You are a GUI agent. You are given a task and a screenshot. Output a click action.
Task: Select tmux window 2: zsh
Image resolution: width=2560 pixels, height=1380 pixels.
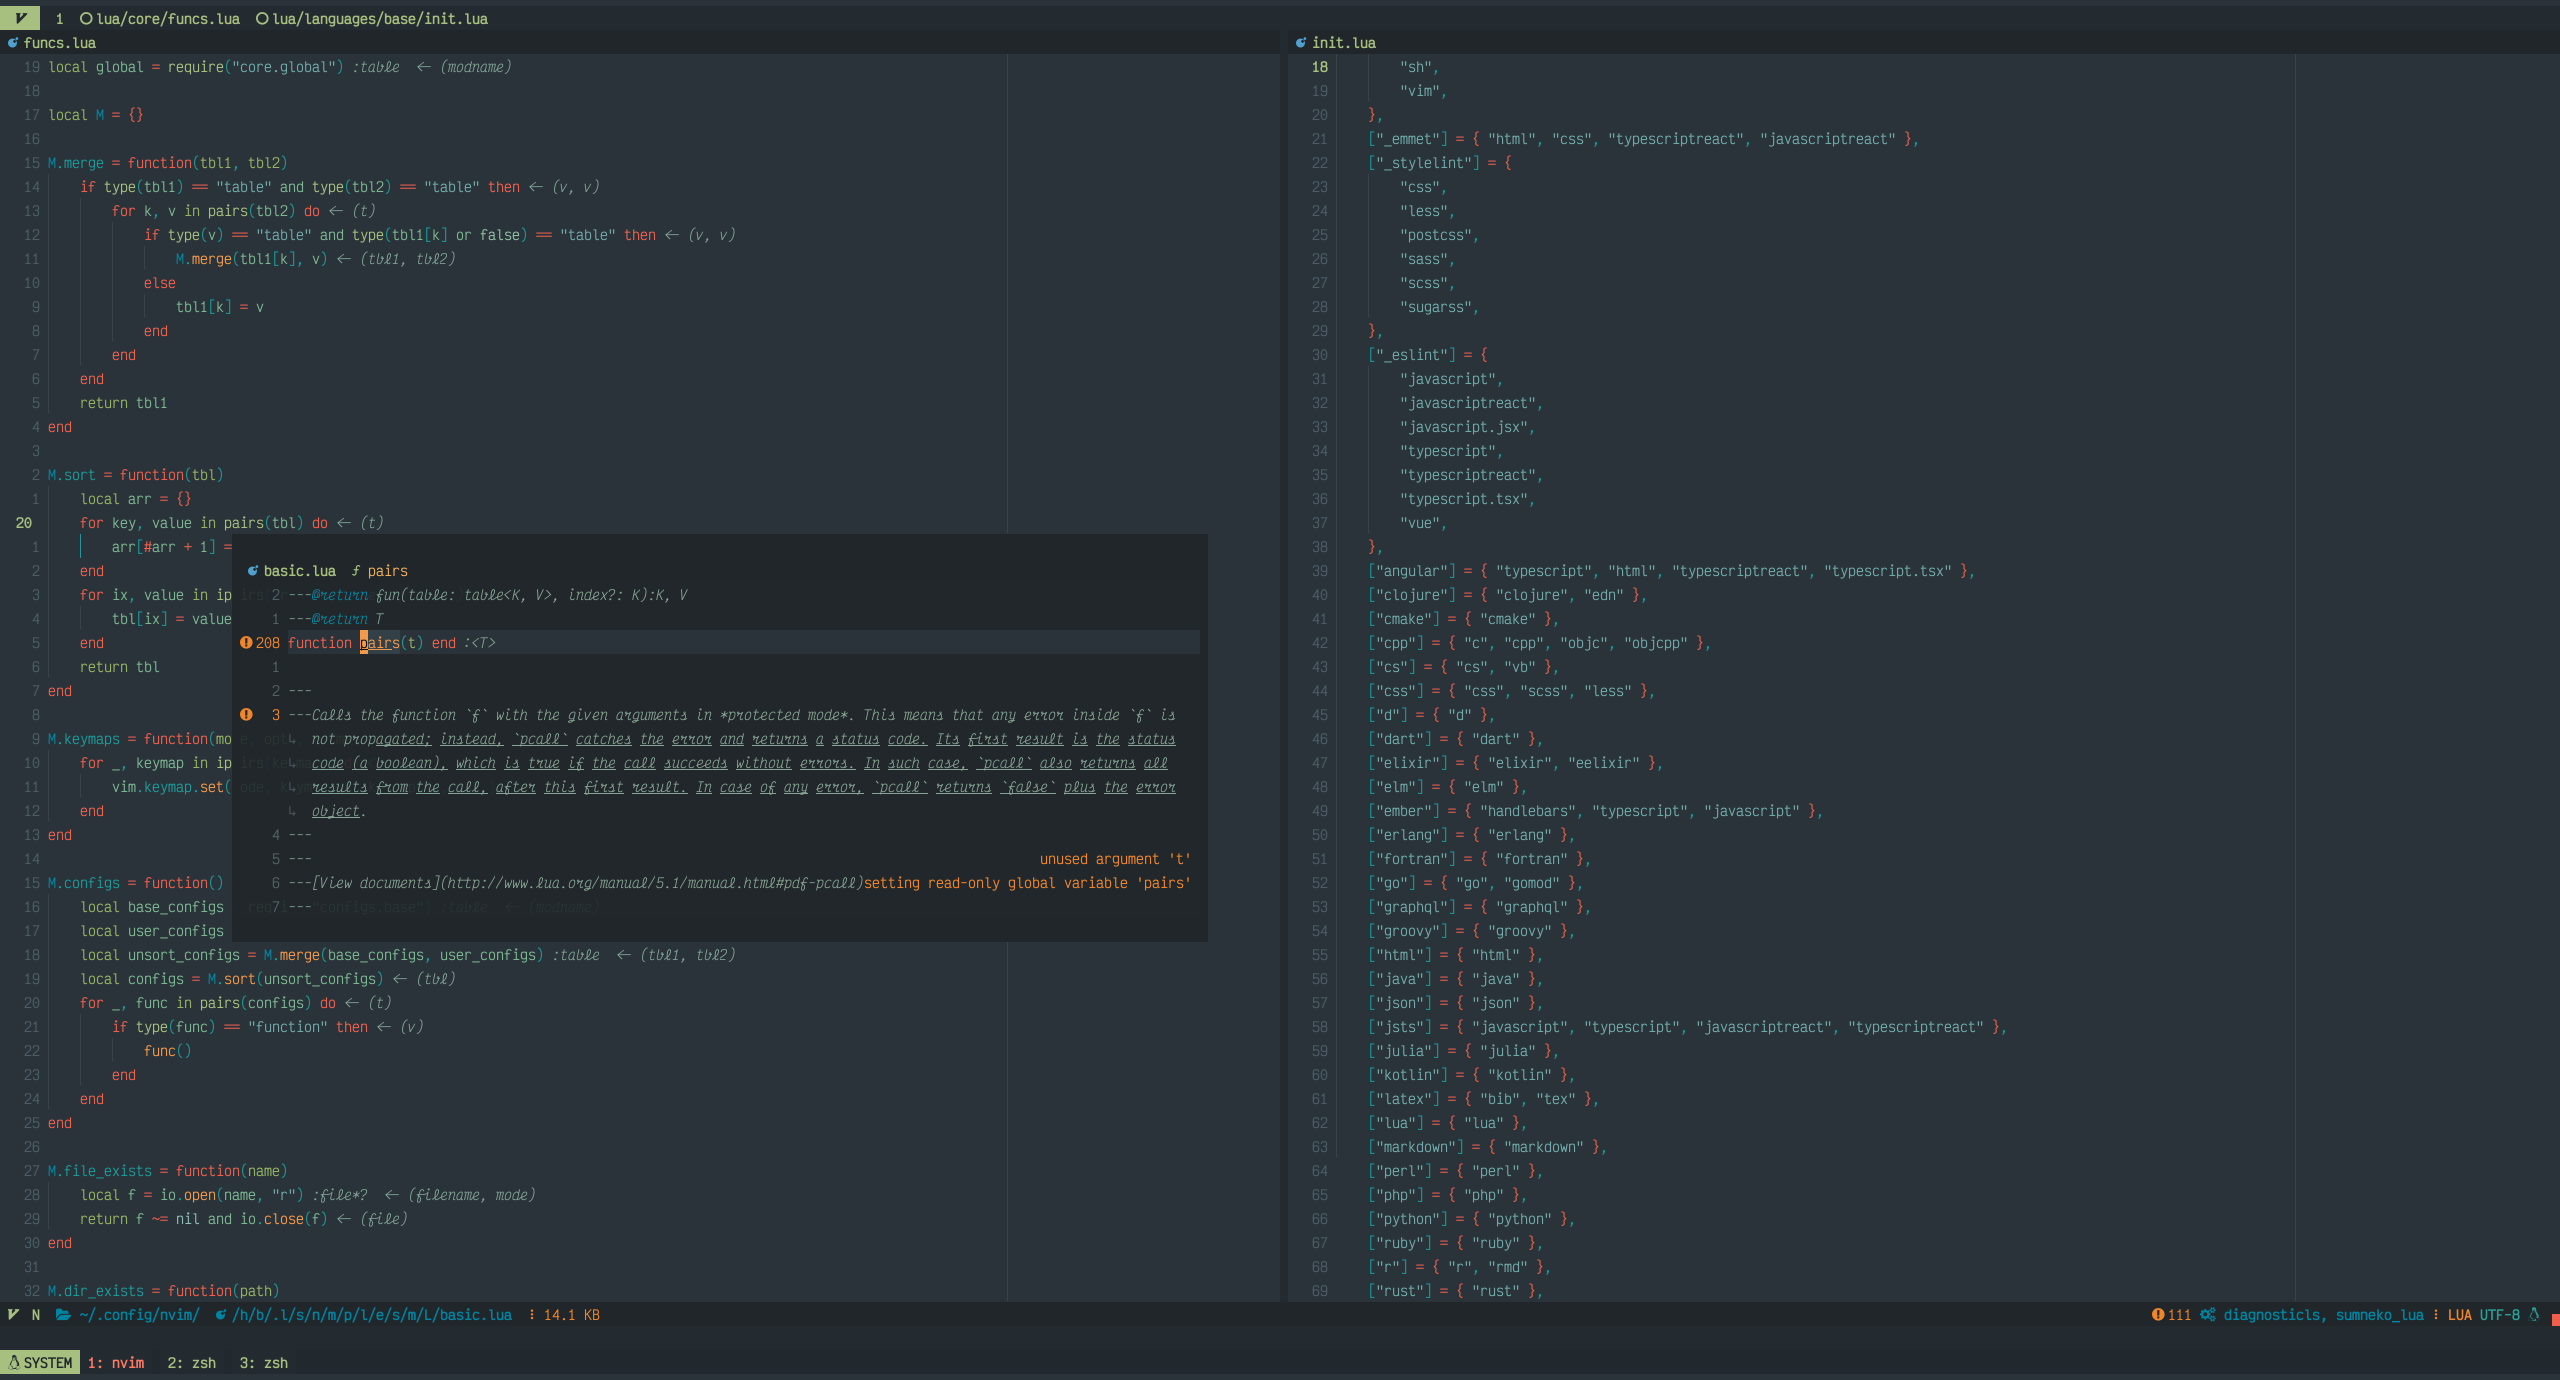[191, 1363]
